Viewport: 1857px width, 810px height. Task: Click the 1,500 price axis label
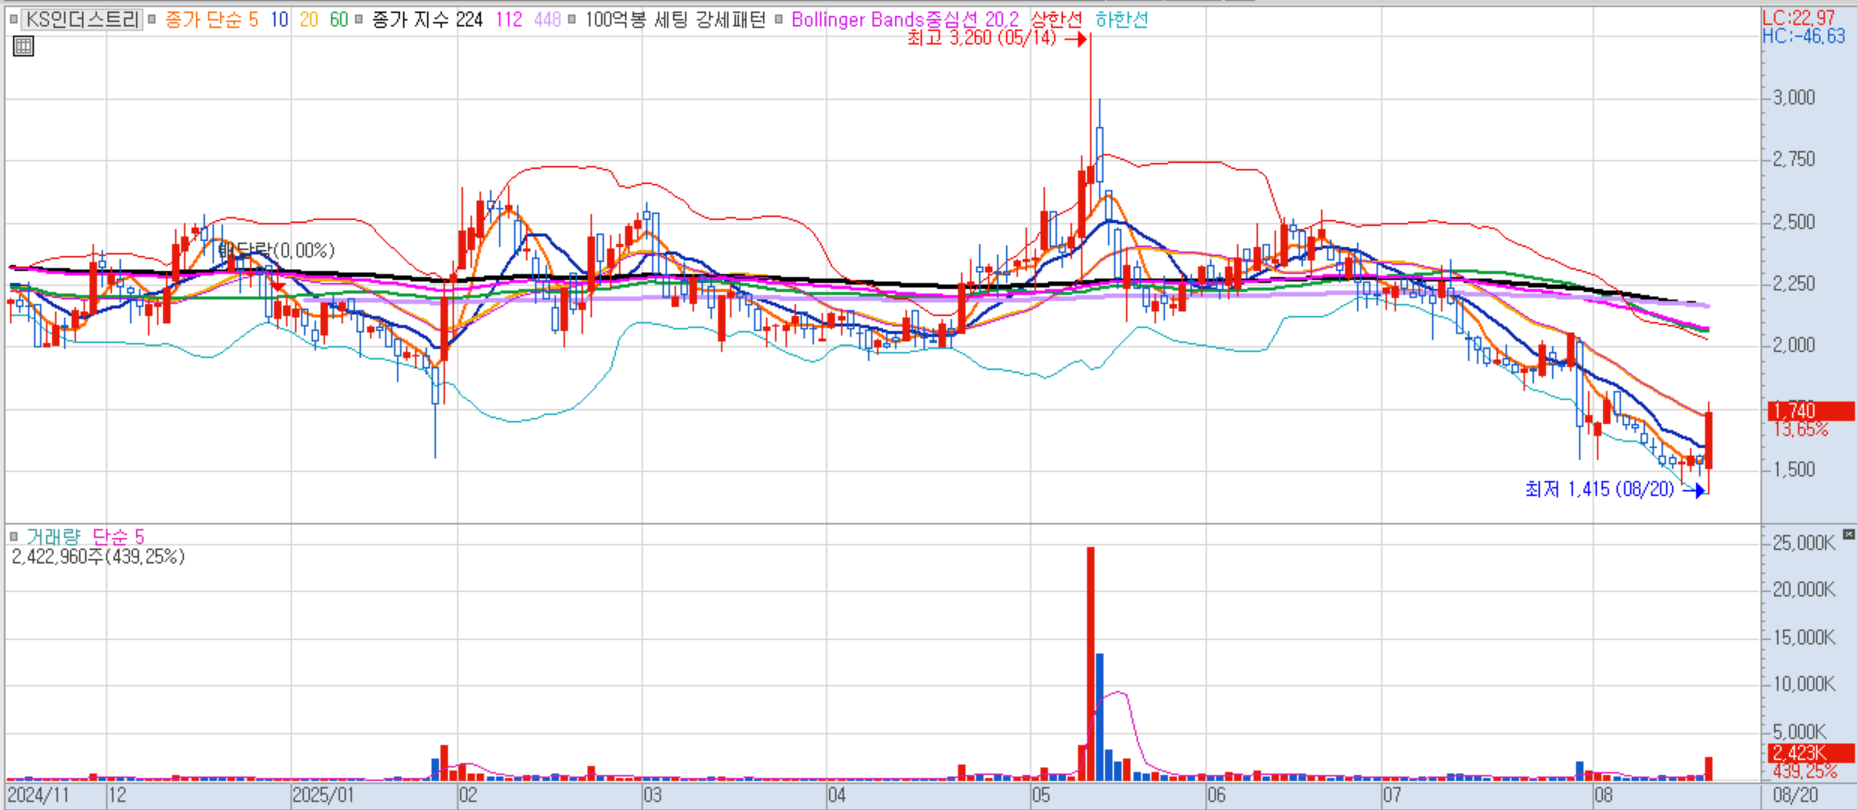pyautogui.click(x=1794, y=469)
